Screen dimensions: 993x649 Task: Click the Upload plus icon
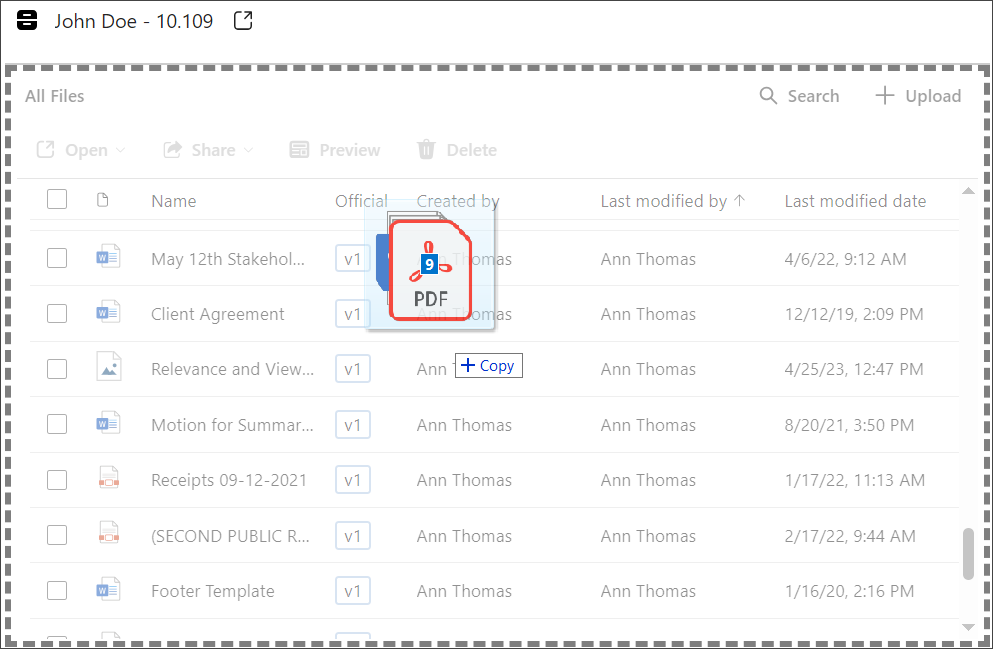[x=884, y=96]
